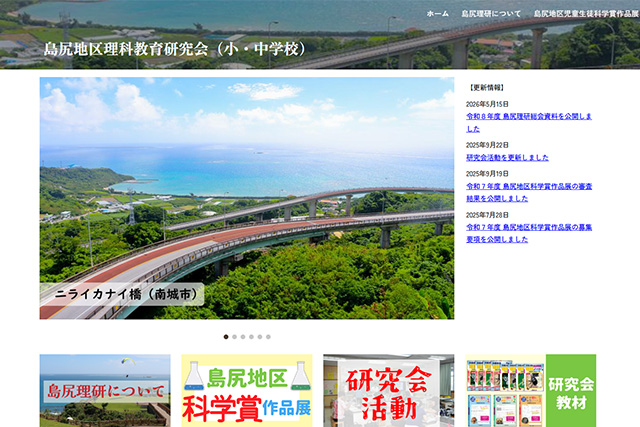Click the date 2025年9月22日
Image resolution: width=640 pixels, height=427 pixels.
(x=487, y=145)
